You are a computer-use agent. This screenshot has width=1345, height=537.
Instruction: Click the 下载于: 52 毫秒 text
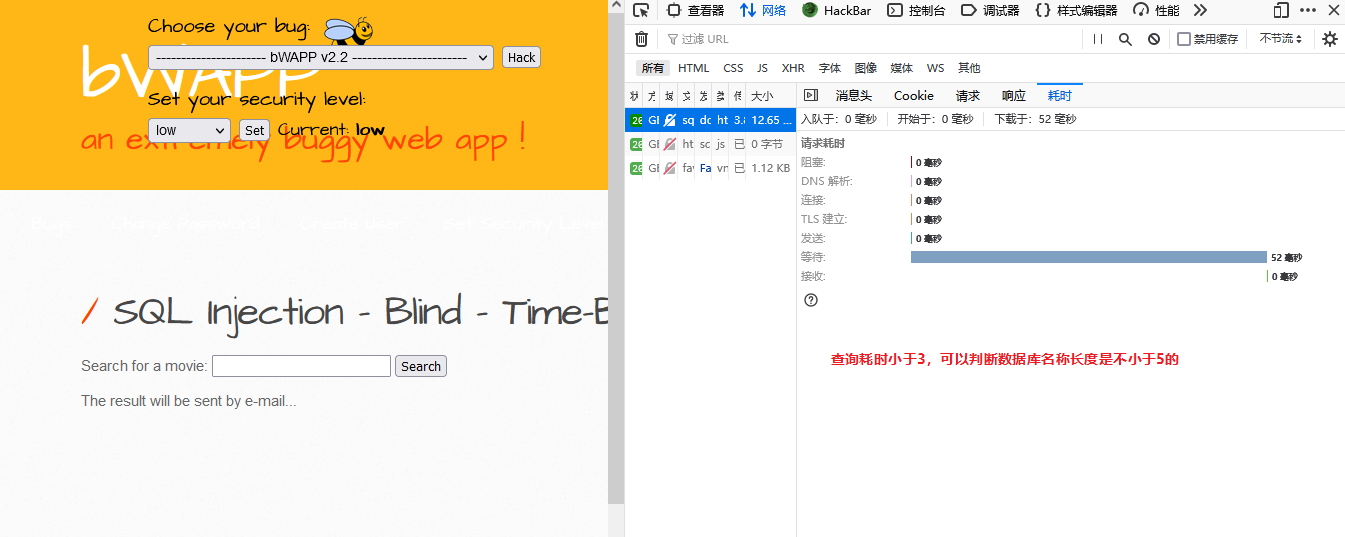[1035, 119]
